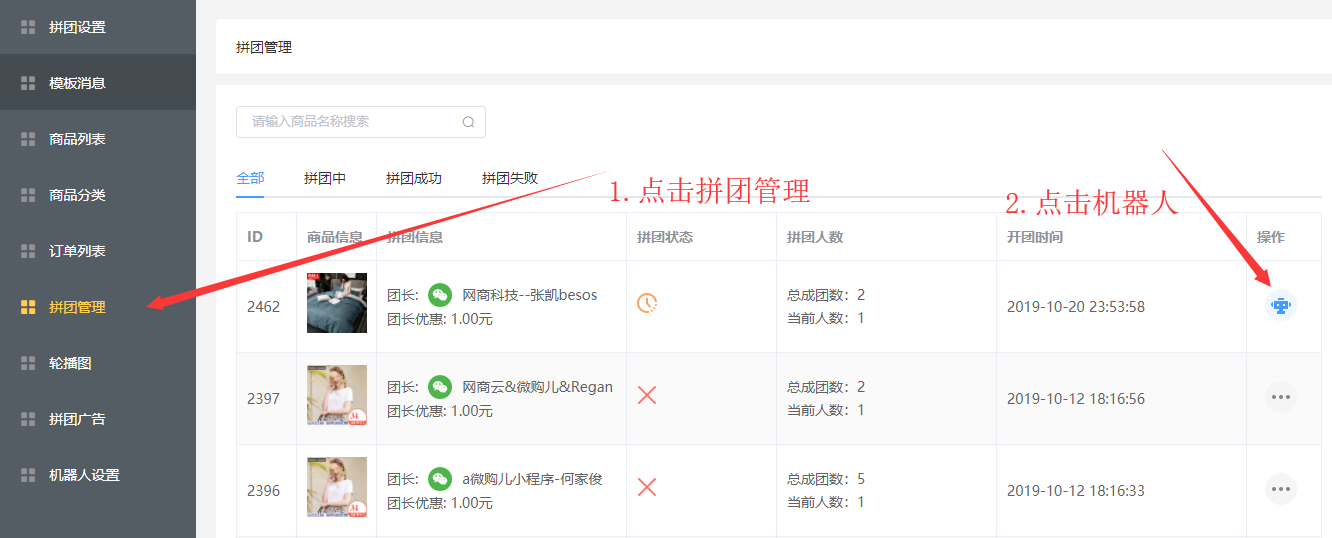Click ID cell 2396

click(264, 491)
